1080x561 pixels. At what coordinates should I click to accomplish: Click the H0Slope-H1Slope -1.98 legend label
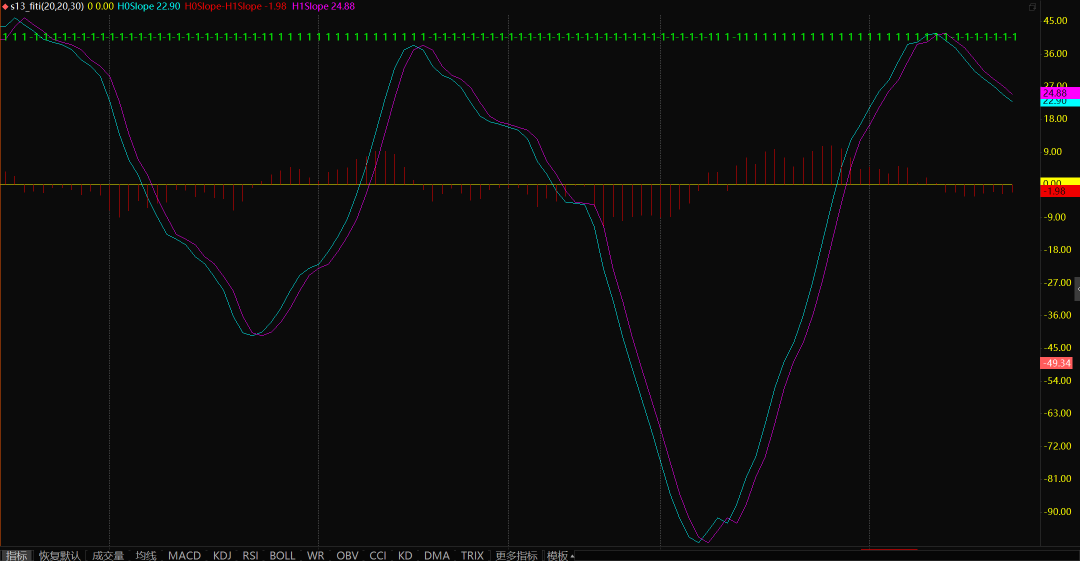[236, 6]
